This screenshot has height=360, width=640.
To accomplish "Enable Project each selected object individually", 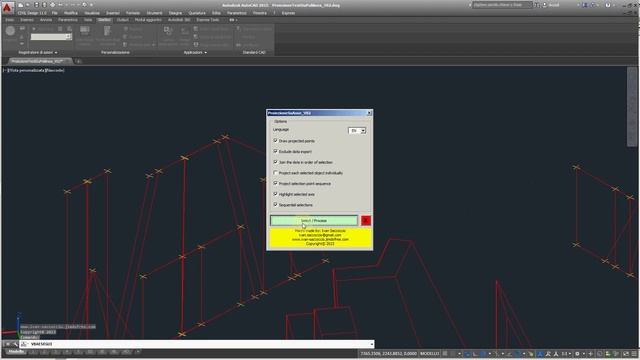I will point(276,173).
